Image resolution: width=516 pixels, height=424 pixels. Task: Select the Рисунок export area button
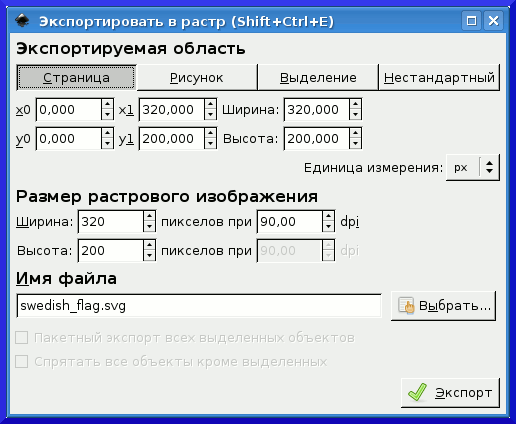197,78
